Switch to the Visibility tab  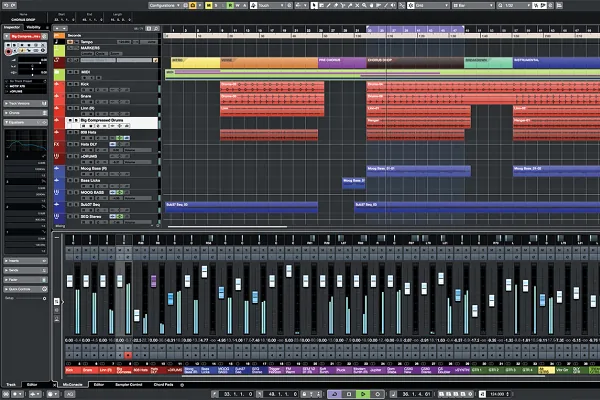click(33, 27)
